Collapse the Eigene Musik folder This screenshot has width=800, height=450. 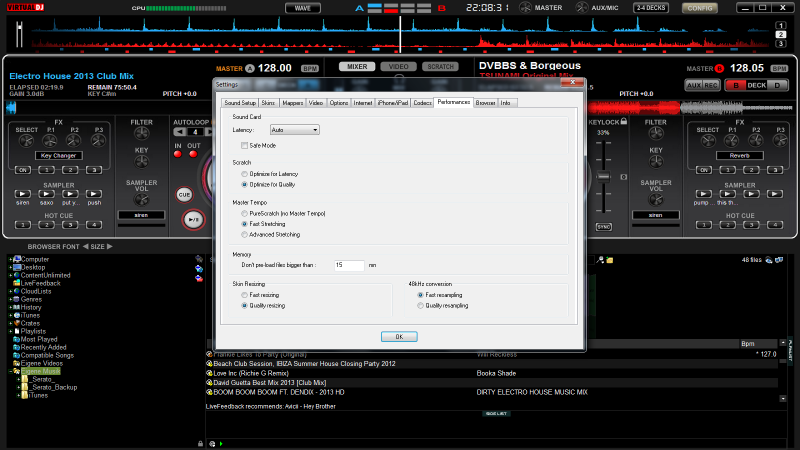(11, 371)
